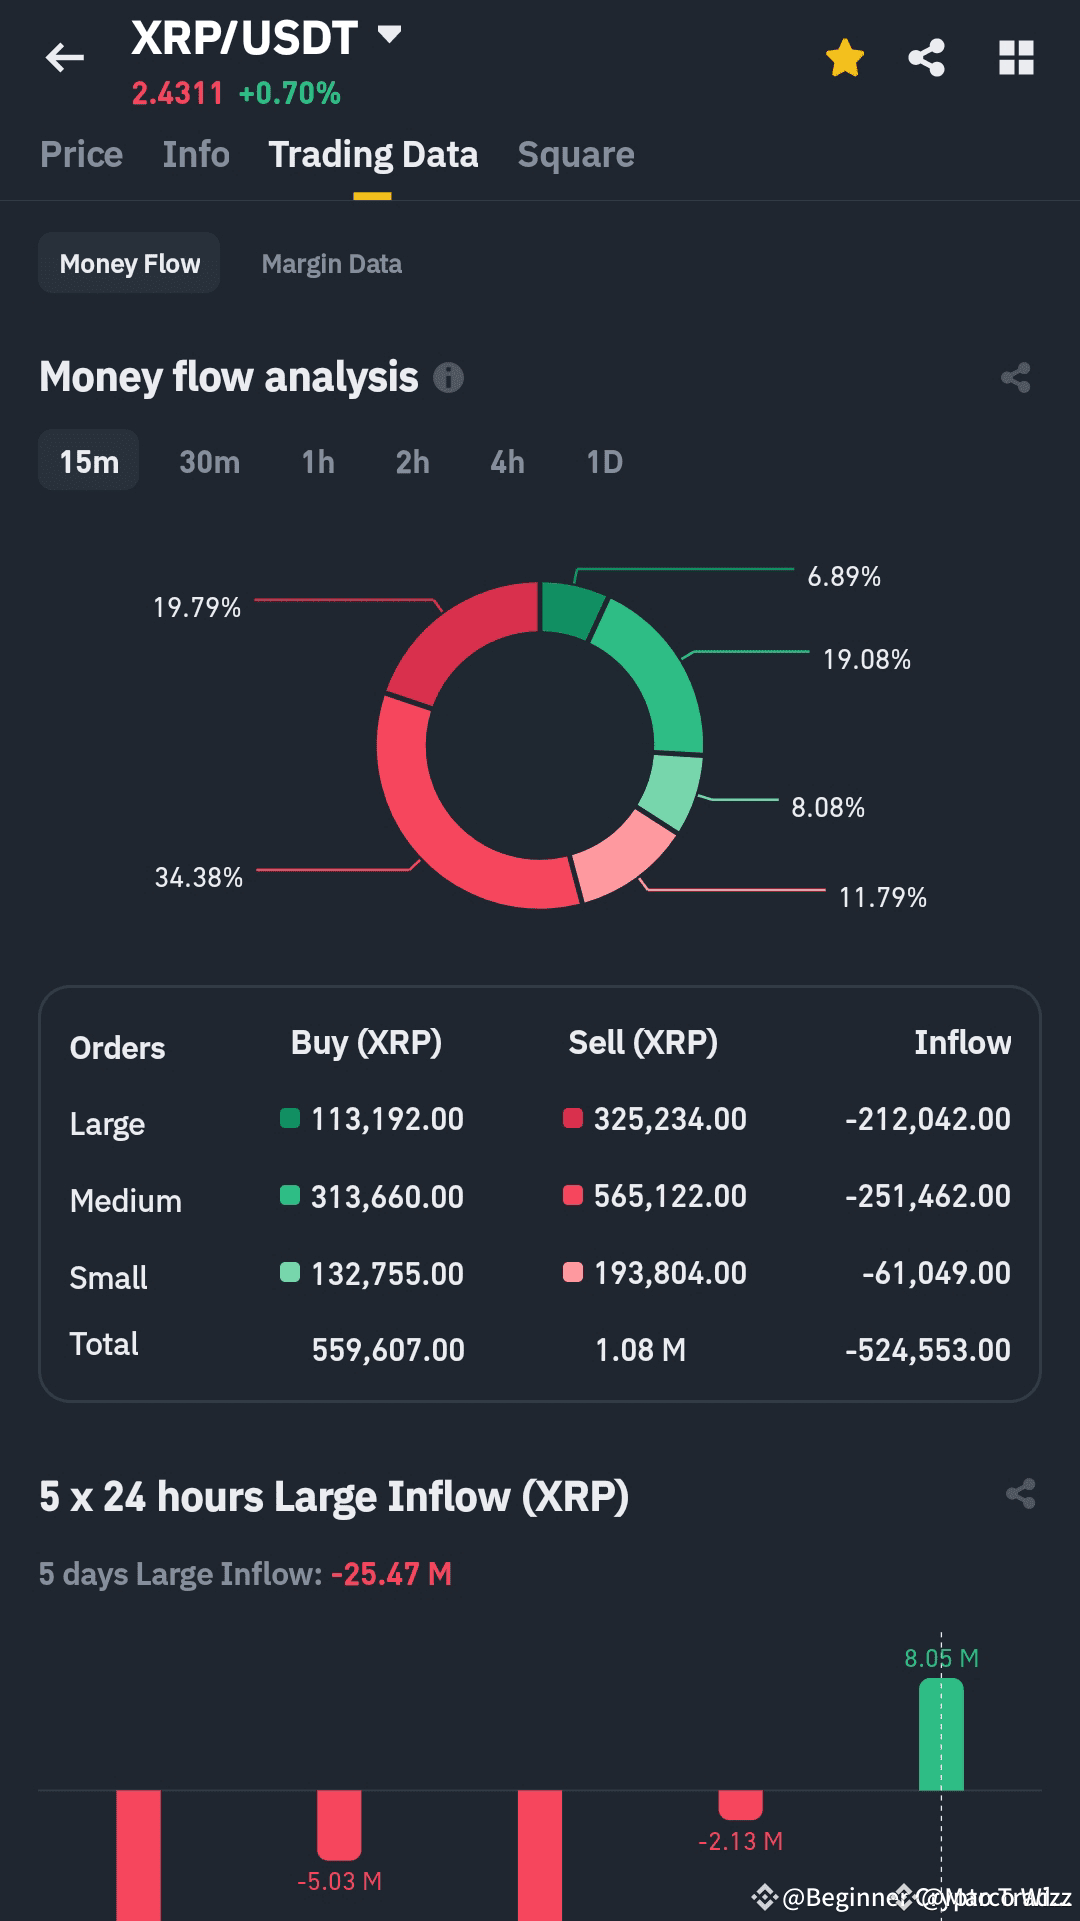Tap the share icon in header
Image resolution: width=1080 pixels, height=1921 pixels.
click(x=927, y=58)
